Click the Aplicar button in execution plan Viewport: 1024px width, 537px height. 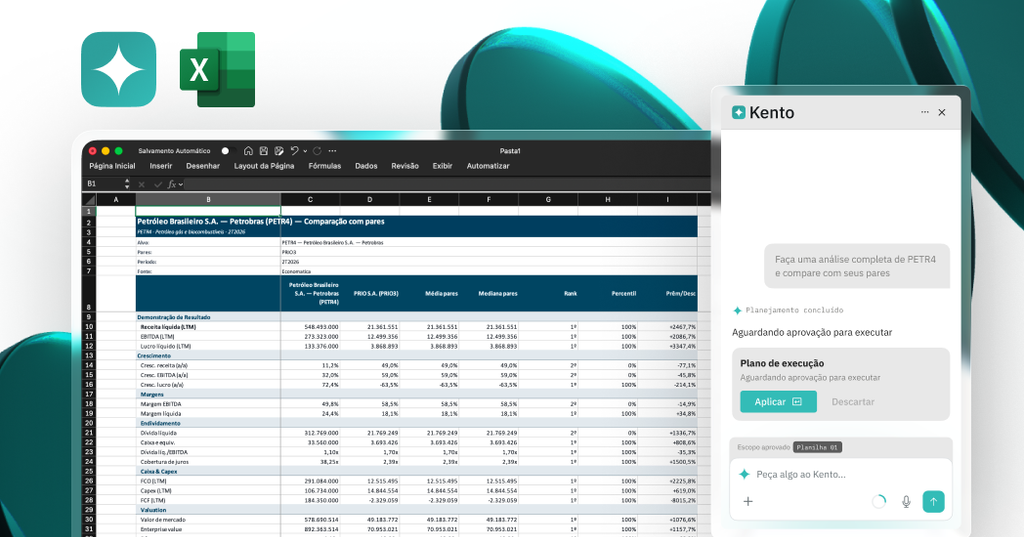pos(778,402)
